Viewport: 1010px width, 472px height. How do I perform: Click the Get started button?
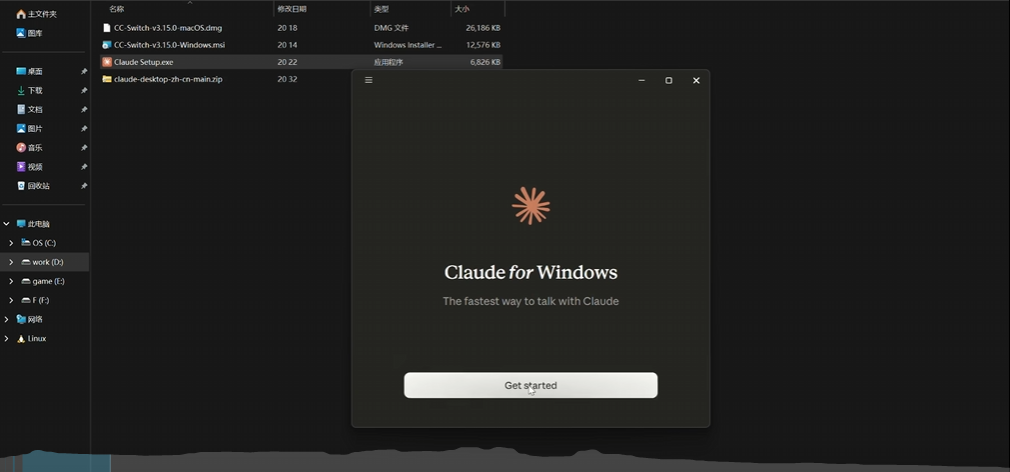coord(530,385)
